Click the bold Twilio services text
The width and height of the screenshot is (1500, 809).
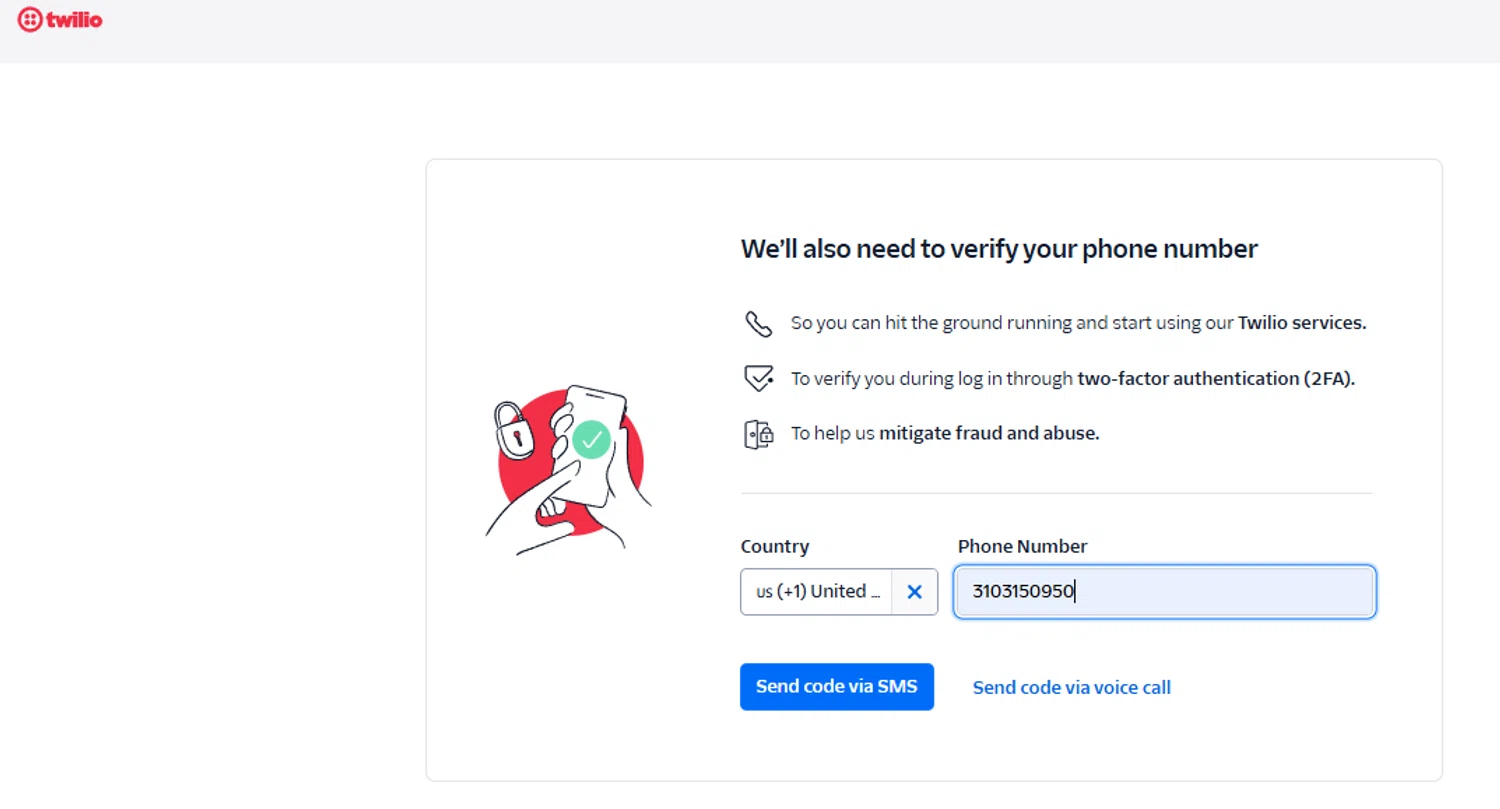[1301, 324]
